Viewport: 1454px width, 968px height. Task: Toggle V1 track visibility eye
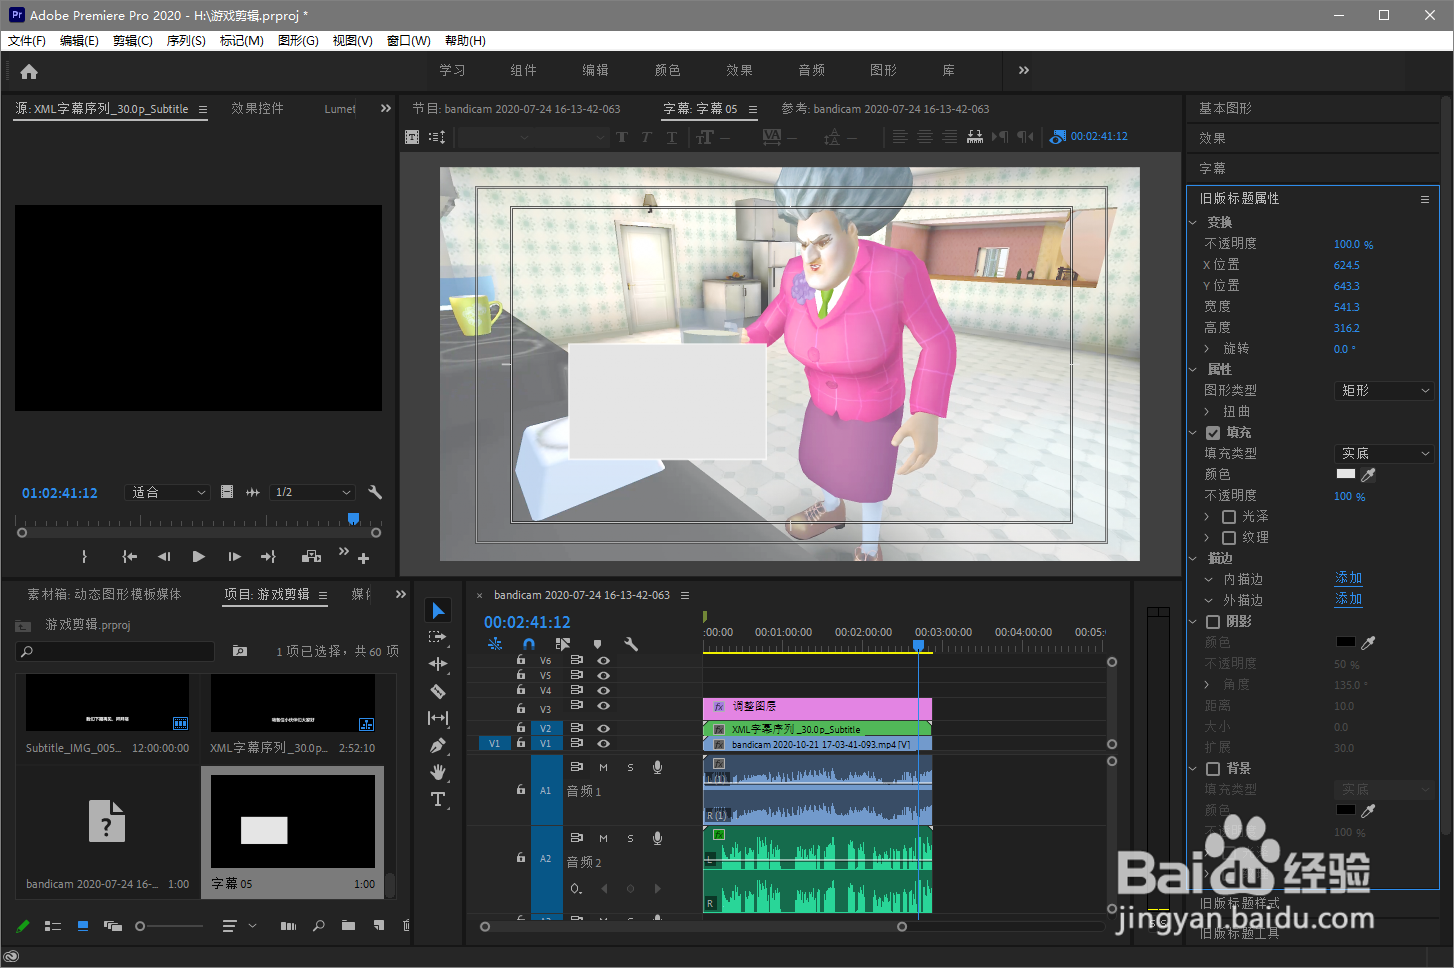point(603,743)
